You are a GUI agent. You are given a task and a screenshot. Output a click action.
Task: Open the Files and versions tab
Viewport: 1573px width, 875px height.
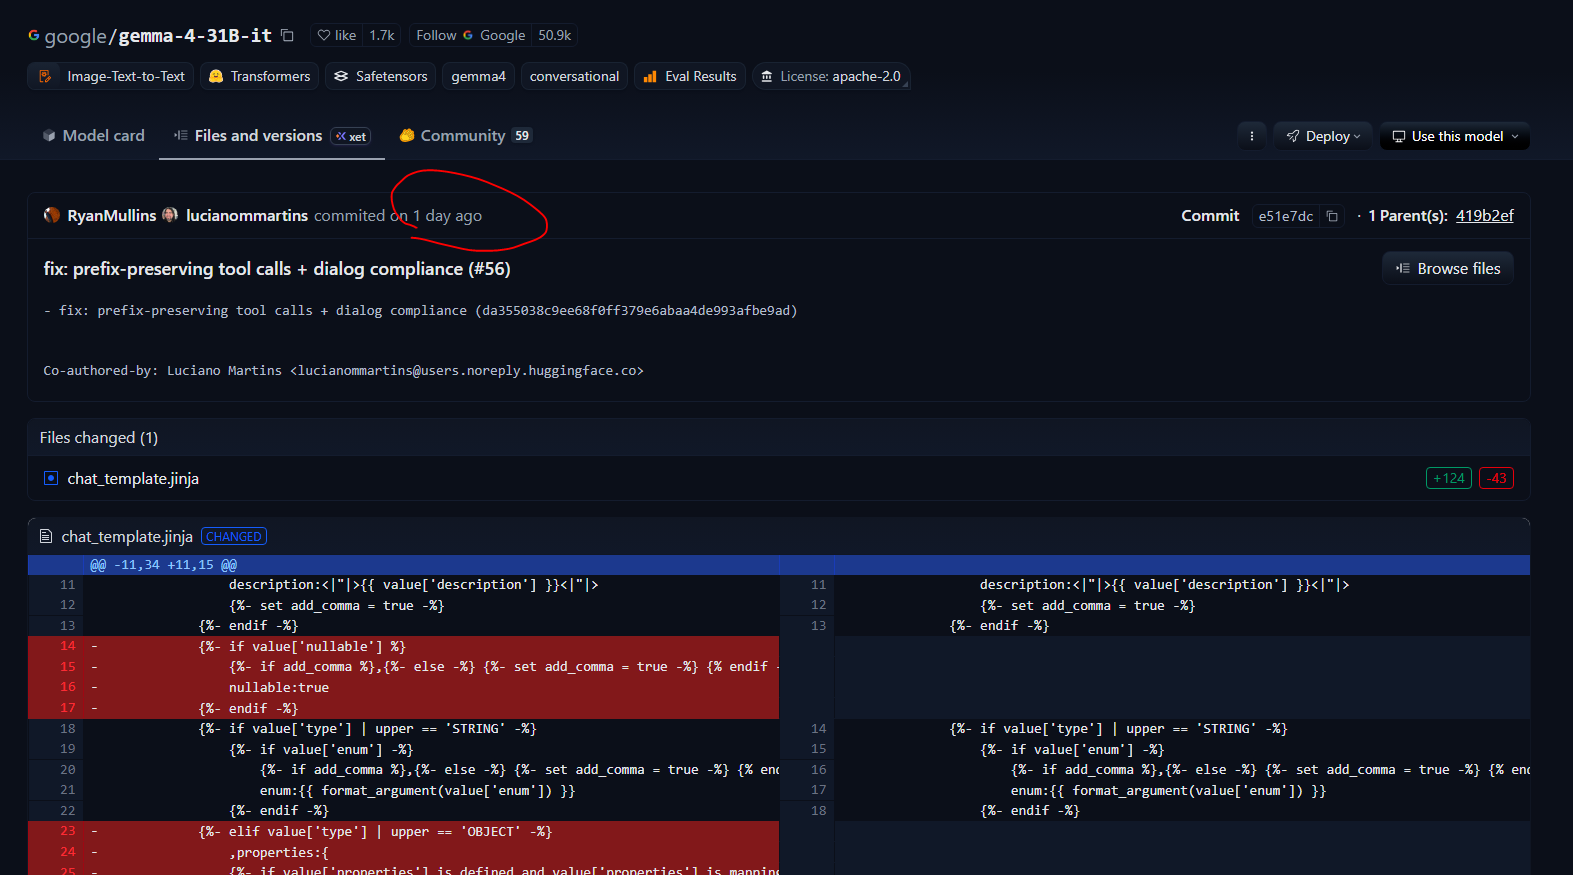(271, 136)
